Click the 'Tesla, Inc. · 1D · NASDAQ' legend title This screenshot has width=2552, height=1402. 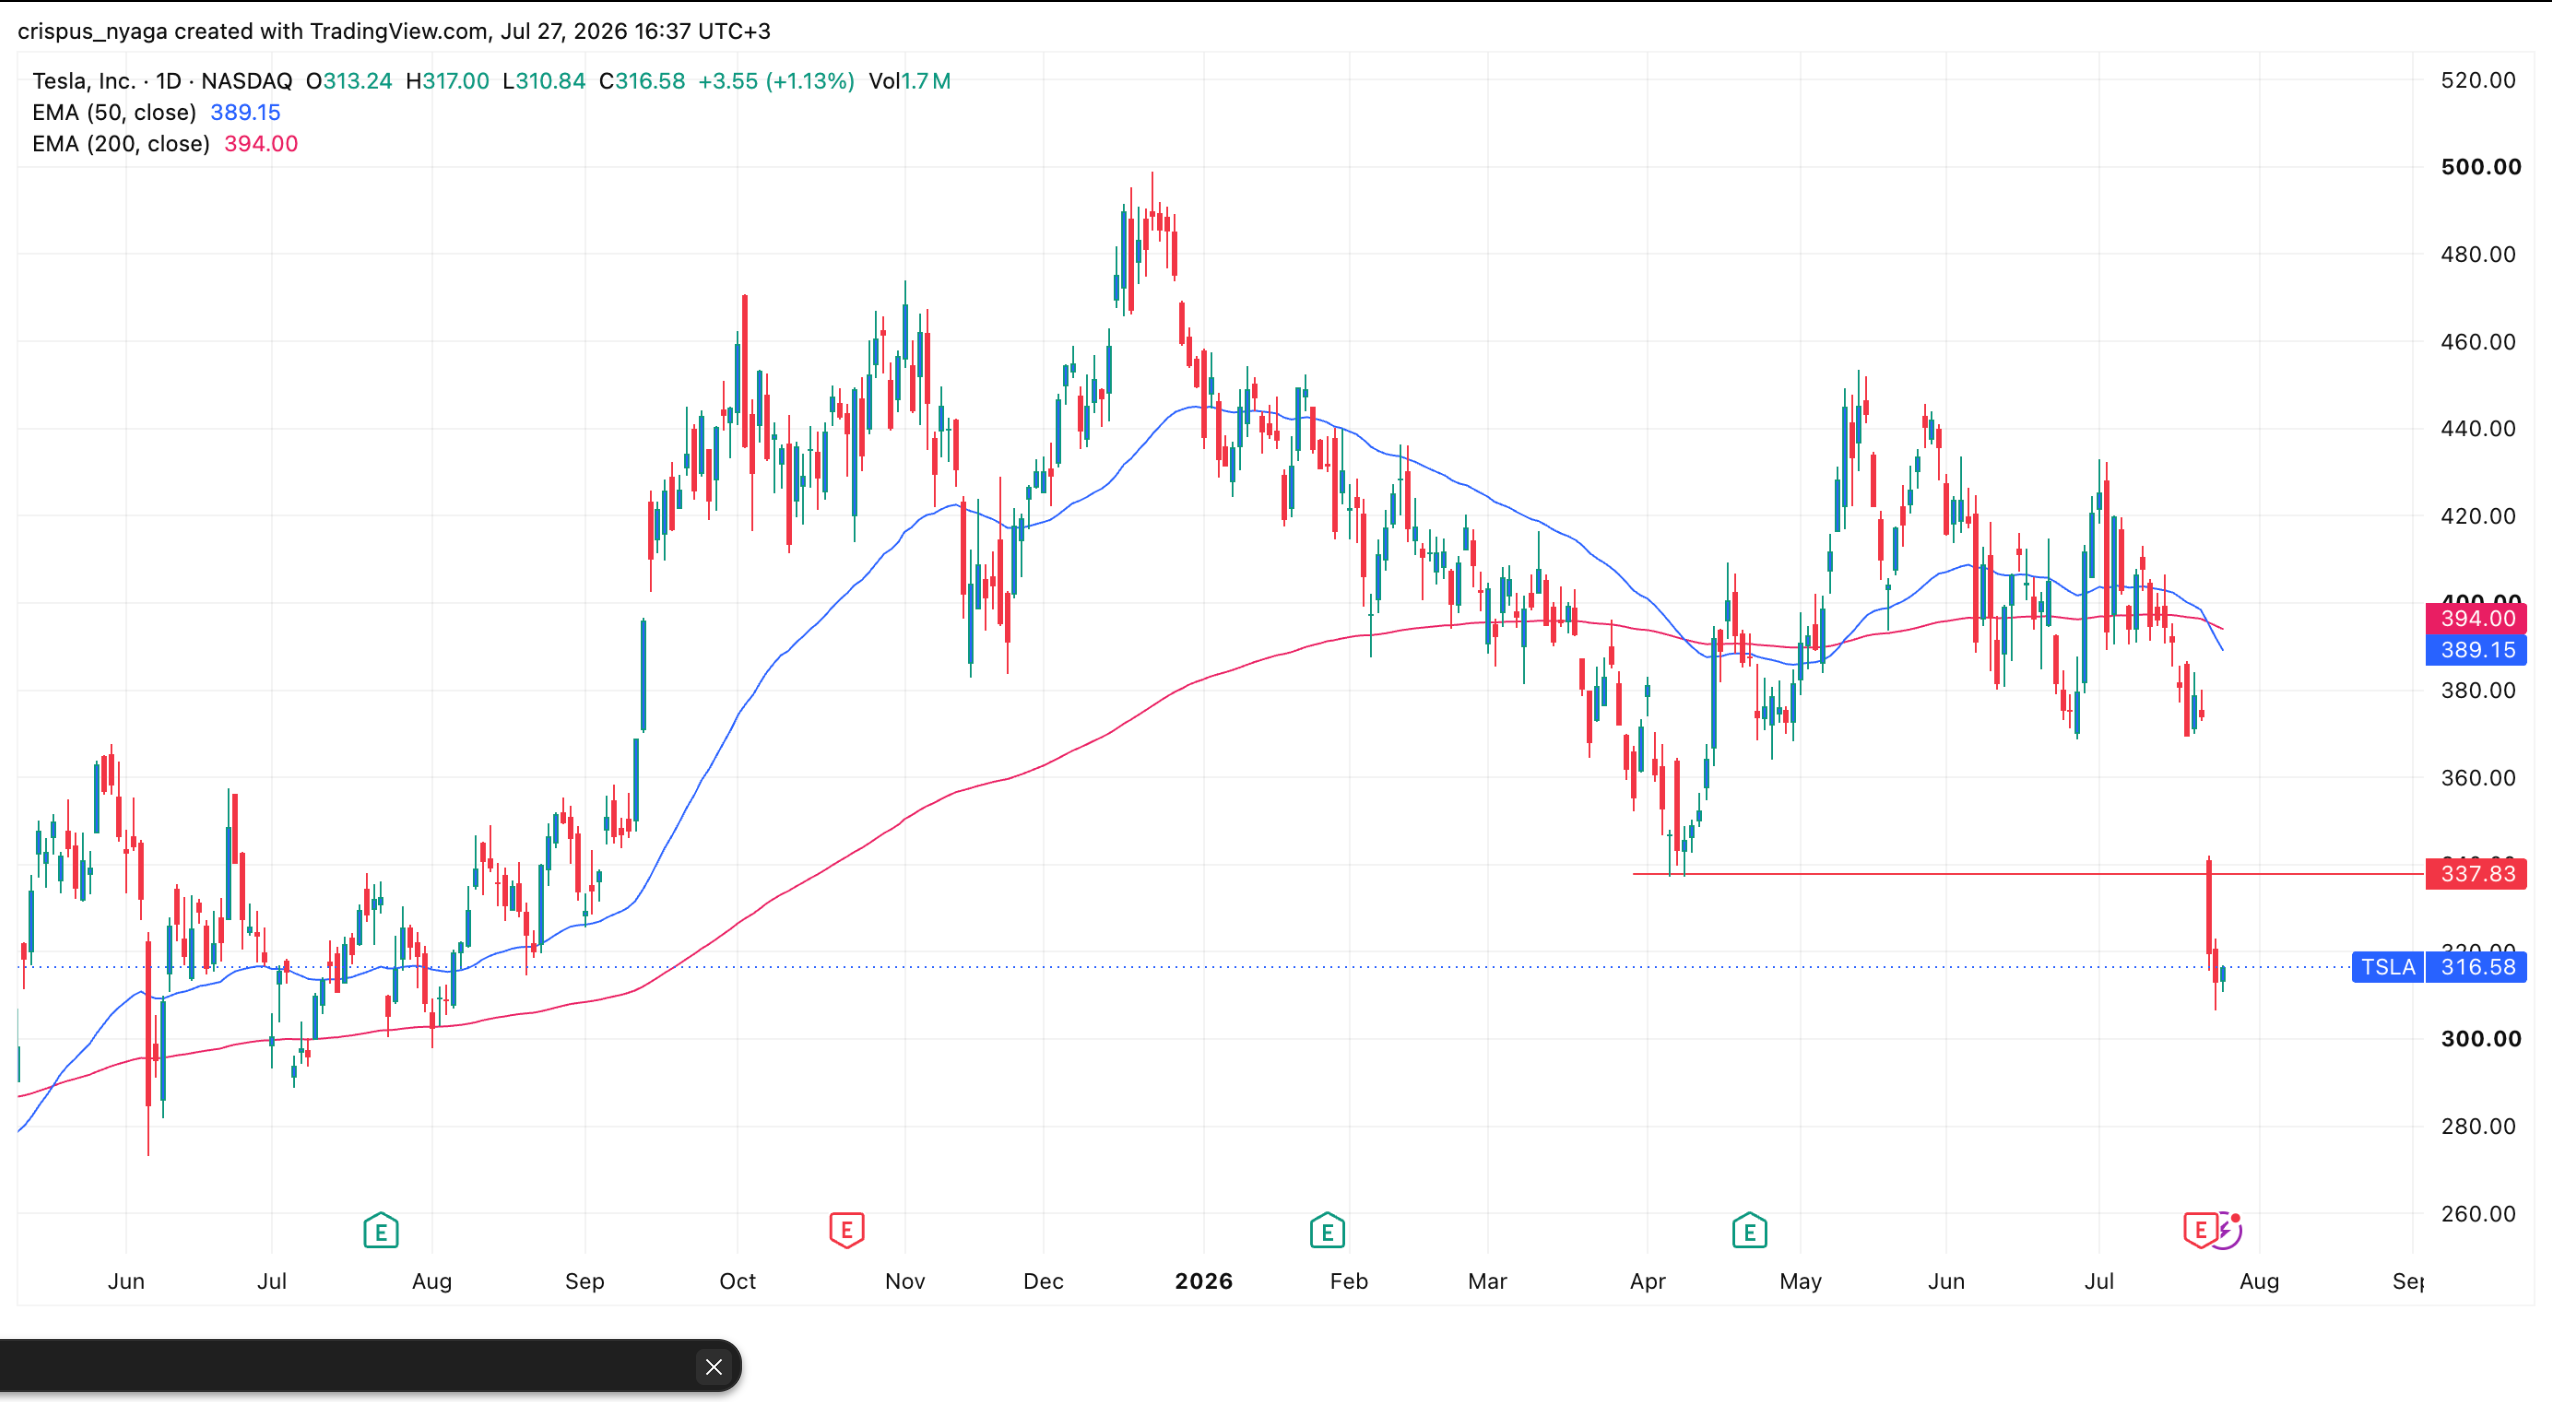pos(162,81)
